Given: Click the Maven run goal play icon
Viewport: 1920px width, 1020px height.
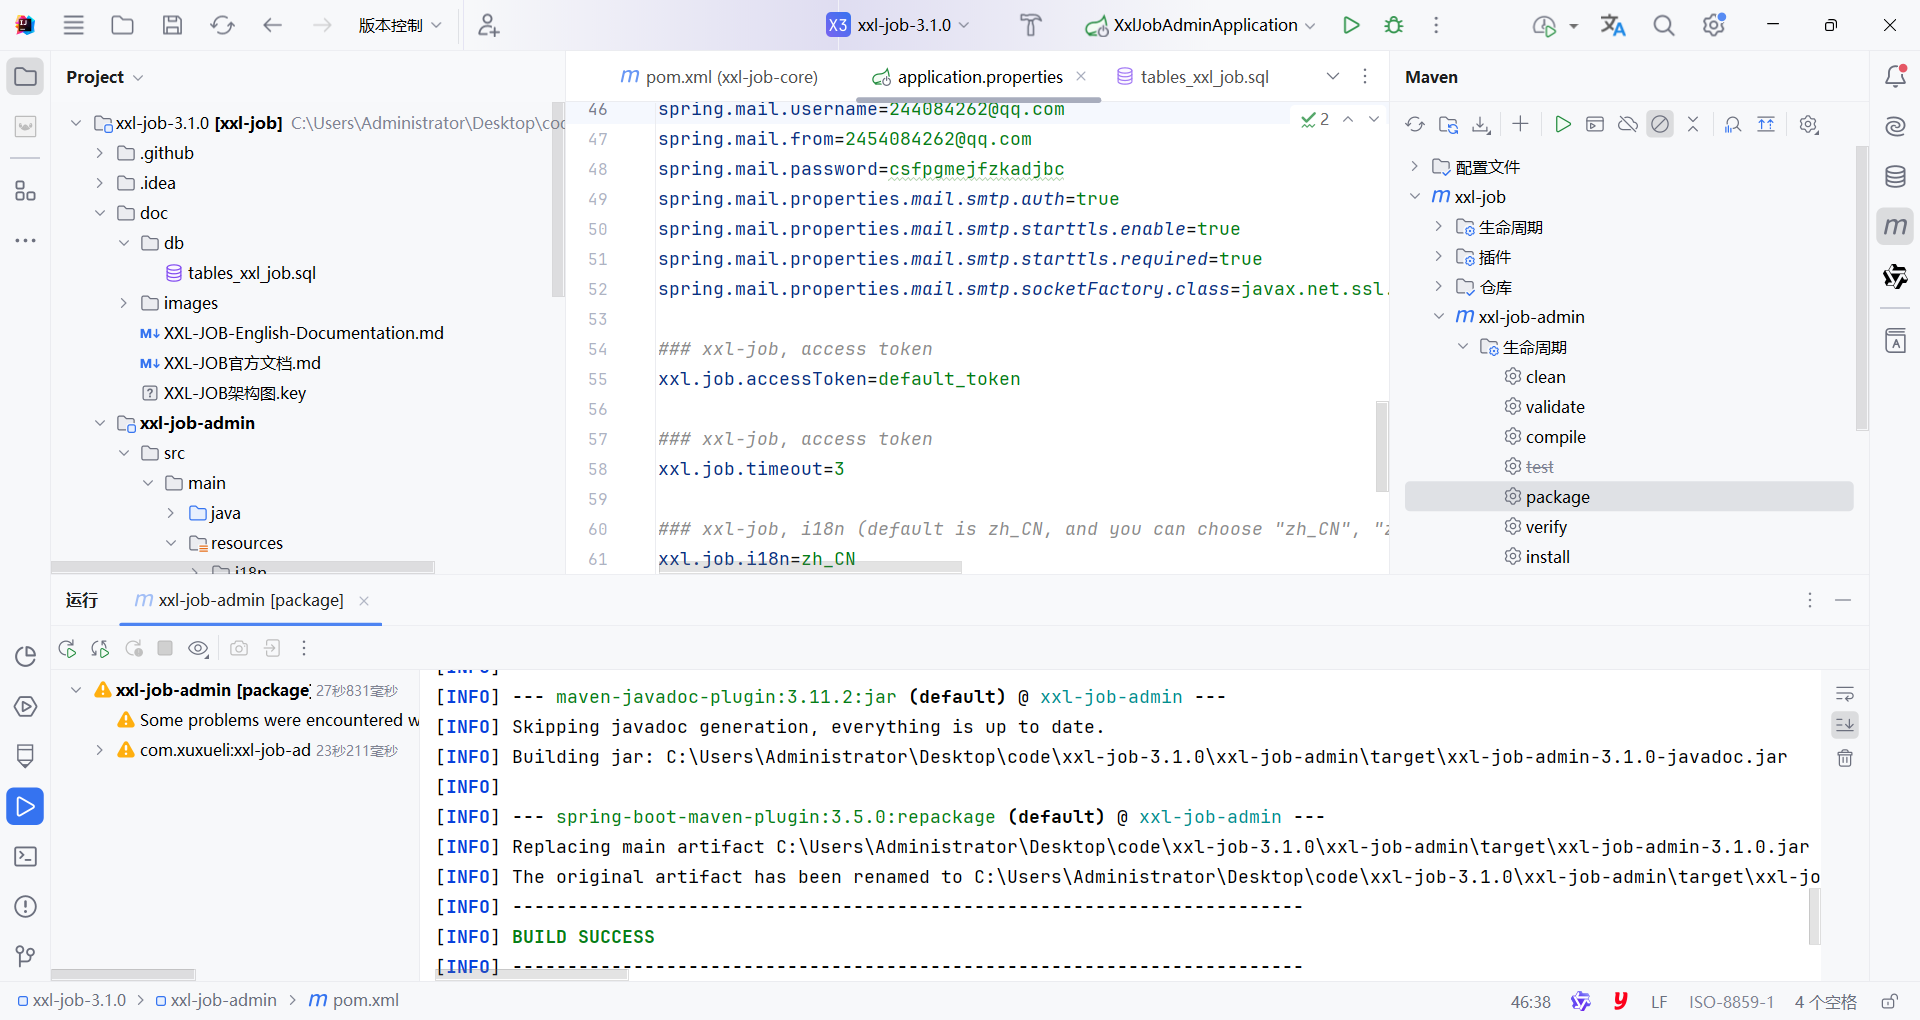Looking at the screenshot, I should click(1562, 124).
